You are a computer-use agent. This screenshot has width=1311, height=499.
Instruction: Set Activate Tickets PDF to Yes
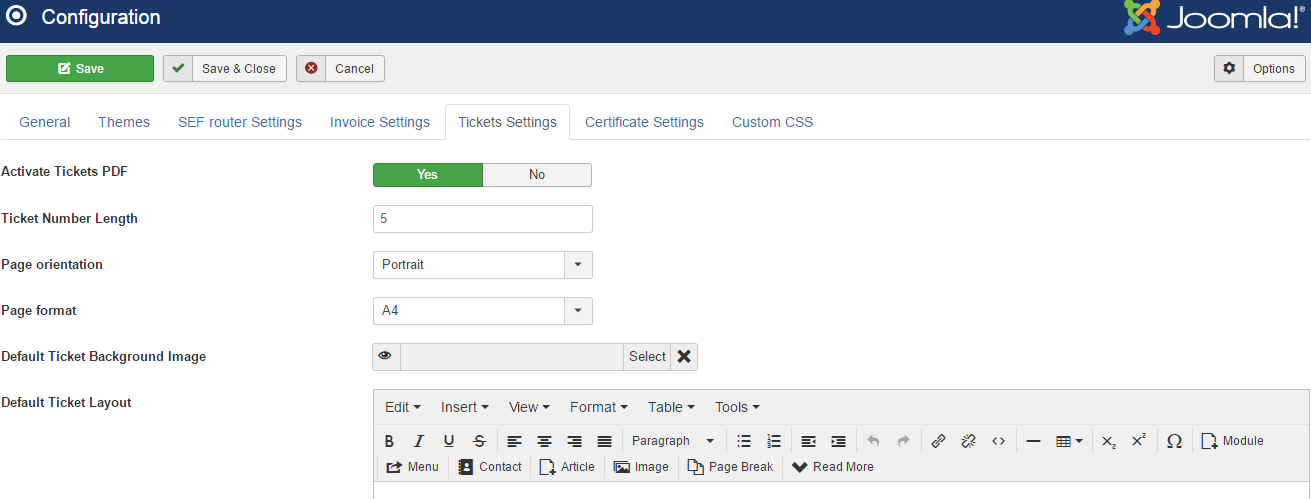click(427, 175)
